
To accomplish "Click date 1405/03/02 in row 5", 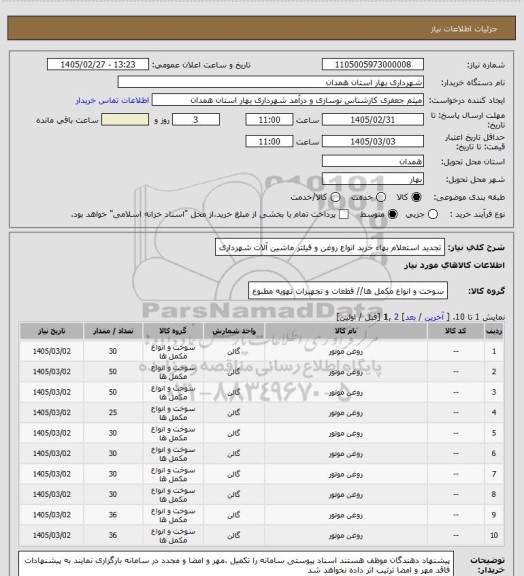I will pos(51,433).
